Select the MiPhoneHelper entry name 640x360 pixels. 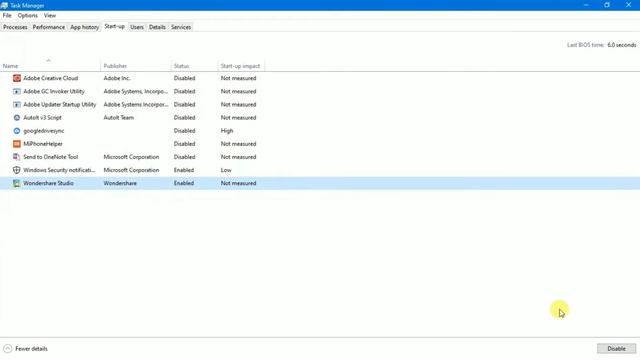coord(43,144)
